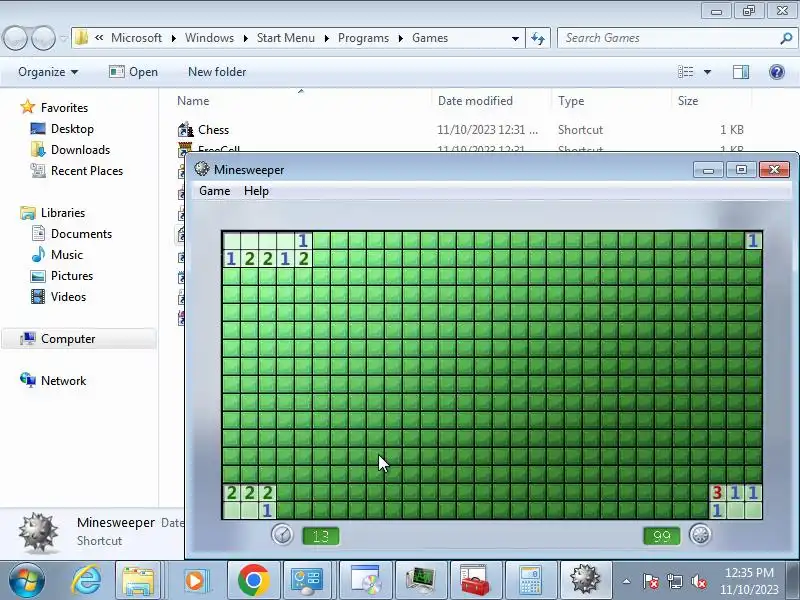Click the Action Center flag in system tray
The height and width of the screenshot is (600, 800).
[651, 581]
